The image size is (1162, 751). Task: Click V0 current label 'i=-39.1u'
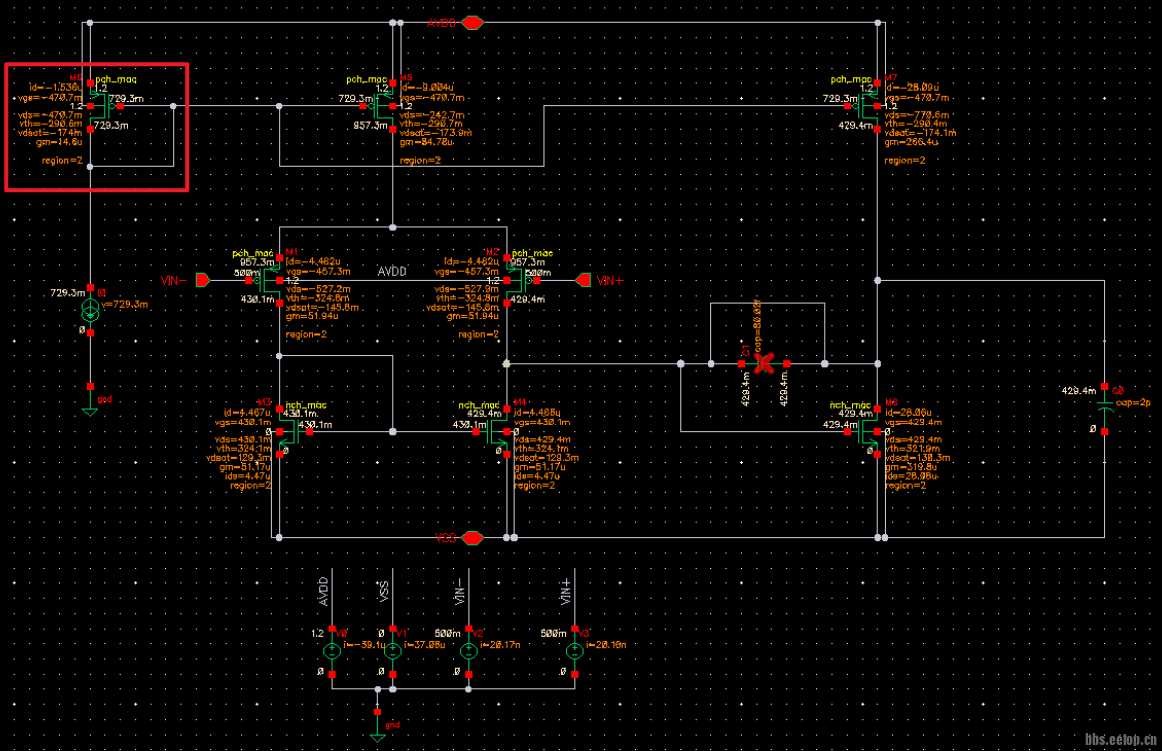click(364, 645)
